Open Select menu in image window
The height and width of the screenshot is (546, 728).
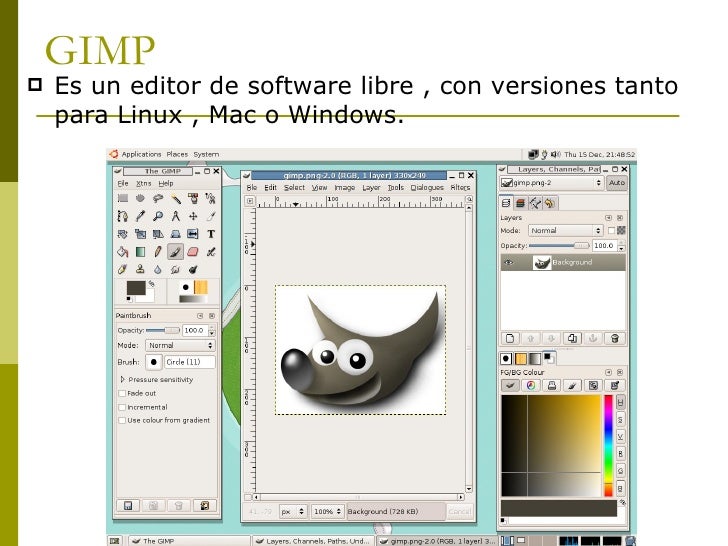pyautogui.click(x=294, y=187)
